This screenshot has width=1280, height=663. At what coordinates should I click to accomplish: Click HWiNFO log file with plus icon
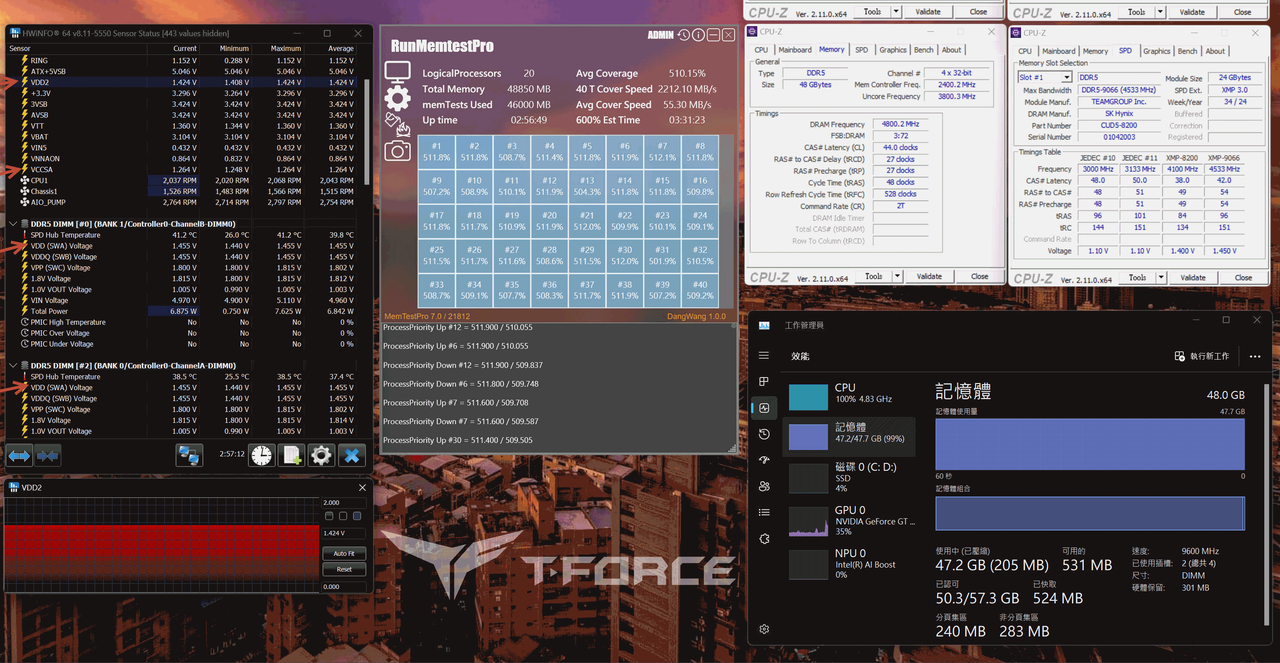click(291, 456)
